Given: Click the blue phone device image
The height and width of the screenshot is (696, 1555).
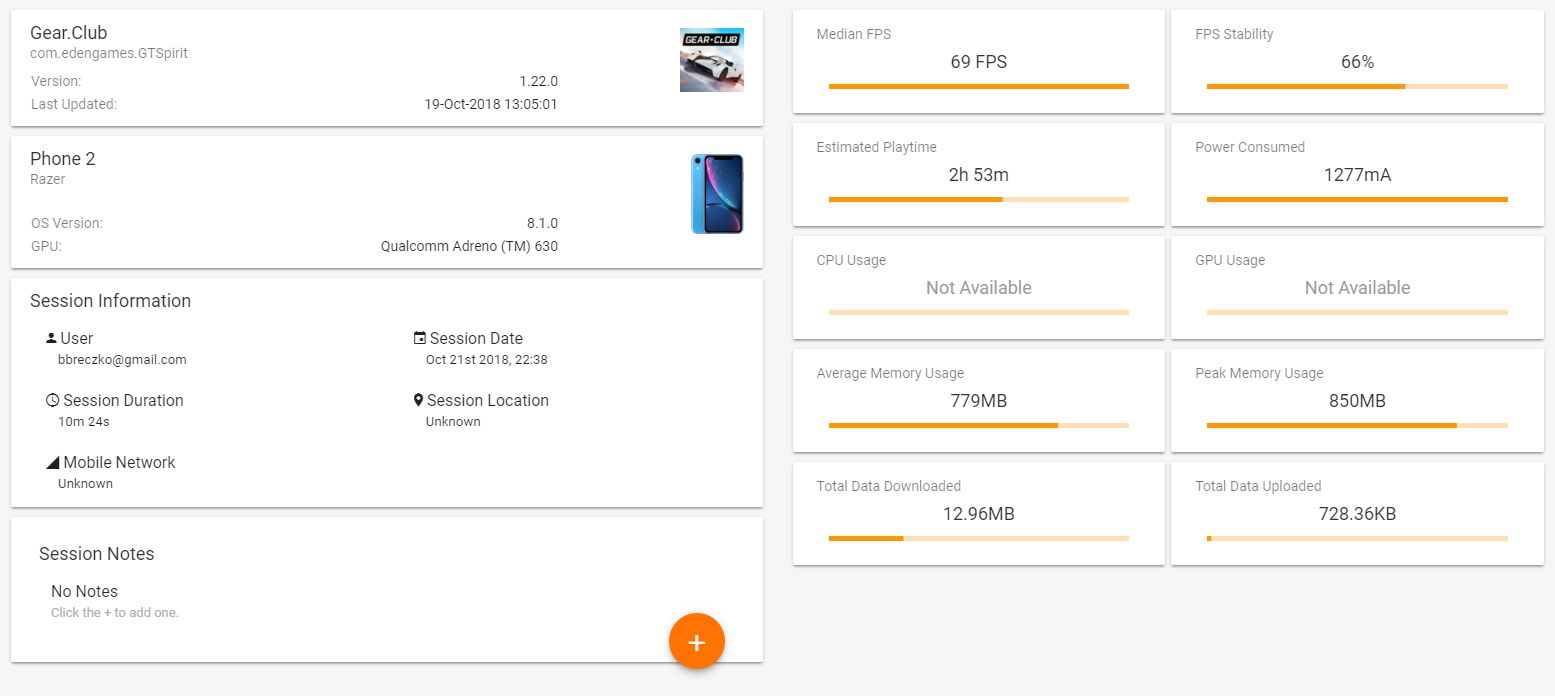Looking at the screenshot, I should pyautogui.click(x=716, y=194).
